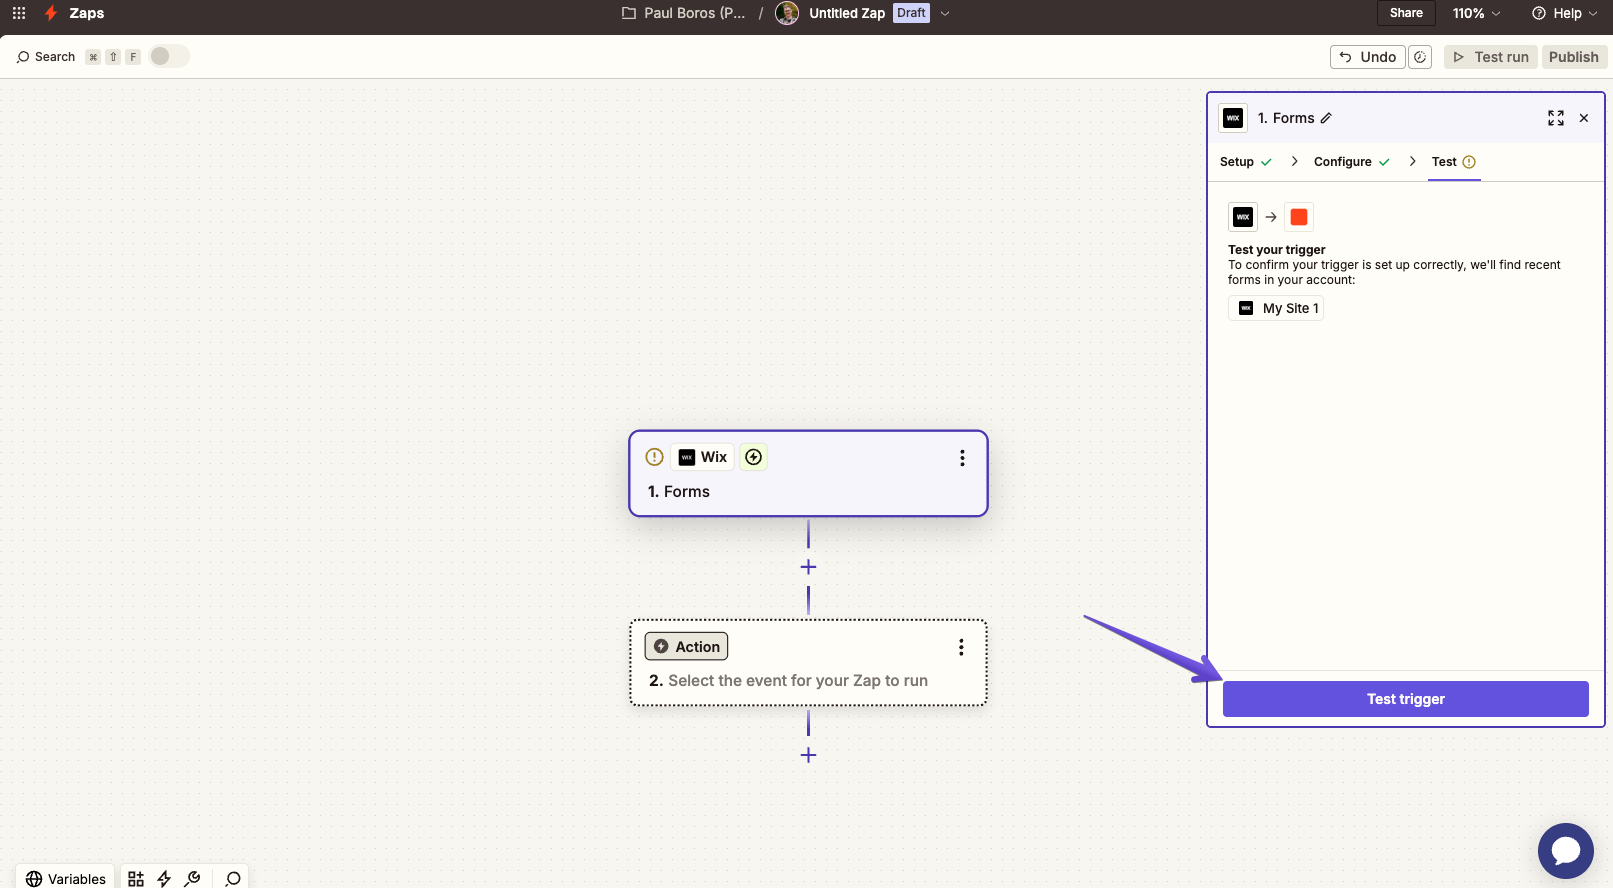
Task: Click the lightning bolt icon in bottom toolbar
Action: pos(164,879)
